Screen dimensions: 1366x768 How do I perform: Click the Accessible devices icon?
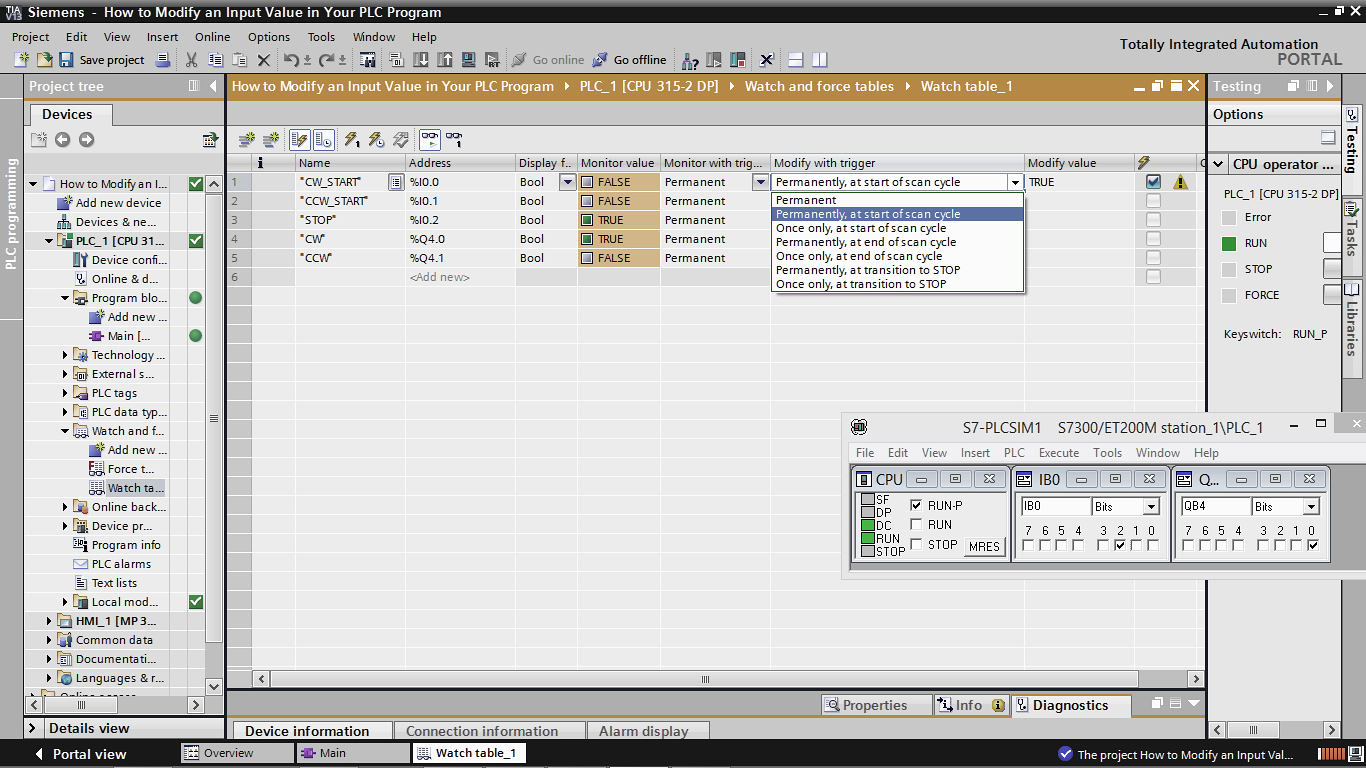point(689,60)
